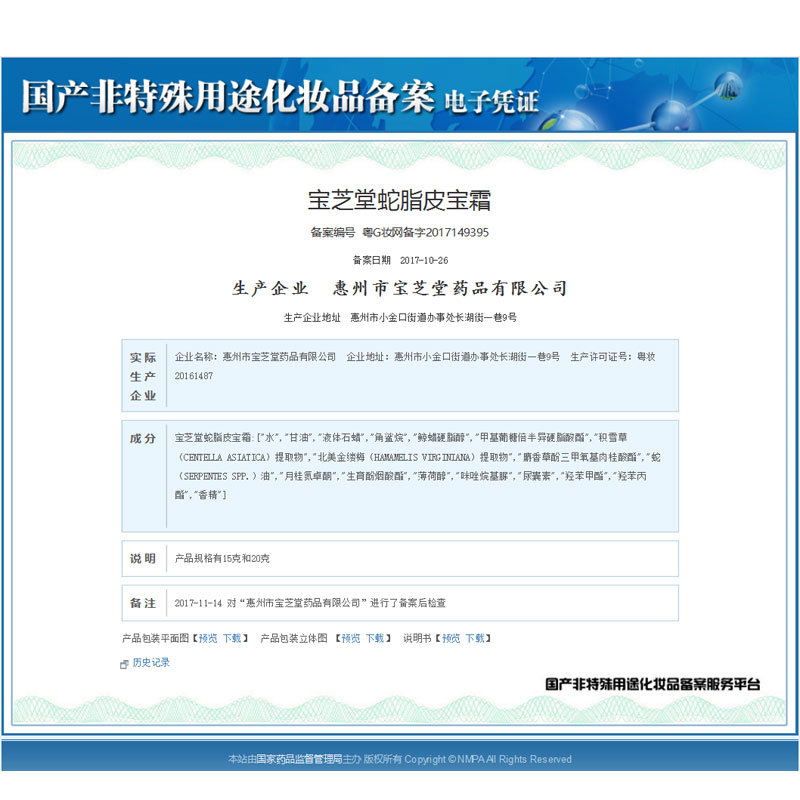Click the 国产非特殊用途化妆品备案 banner title
800x800 pixels.
pyautogui.click(x=228, y=96)
